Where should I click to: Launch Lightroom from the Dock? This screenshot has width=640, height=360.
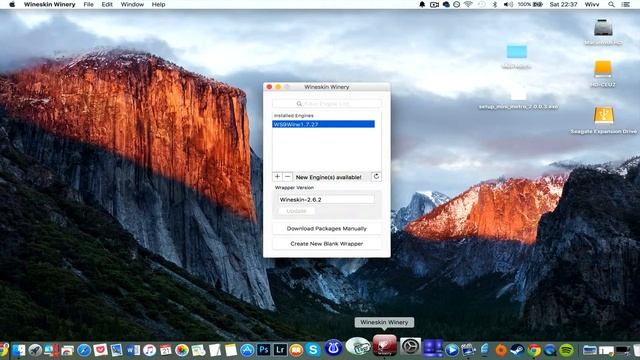click(x=280, y=350)
